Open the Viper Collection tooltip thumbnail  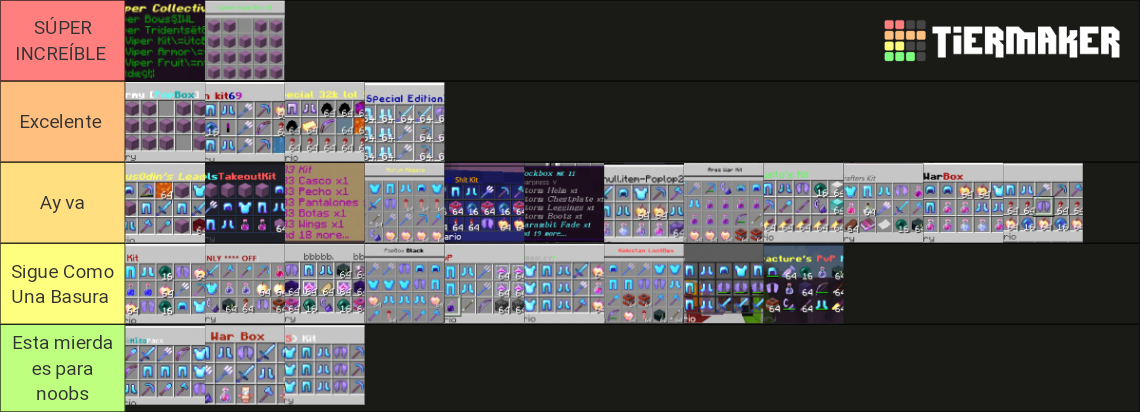[165, 41]
